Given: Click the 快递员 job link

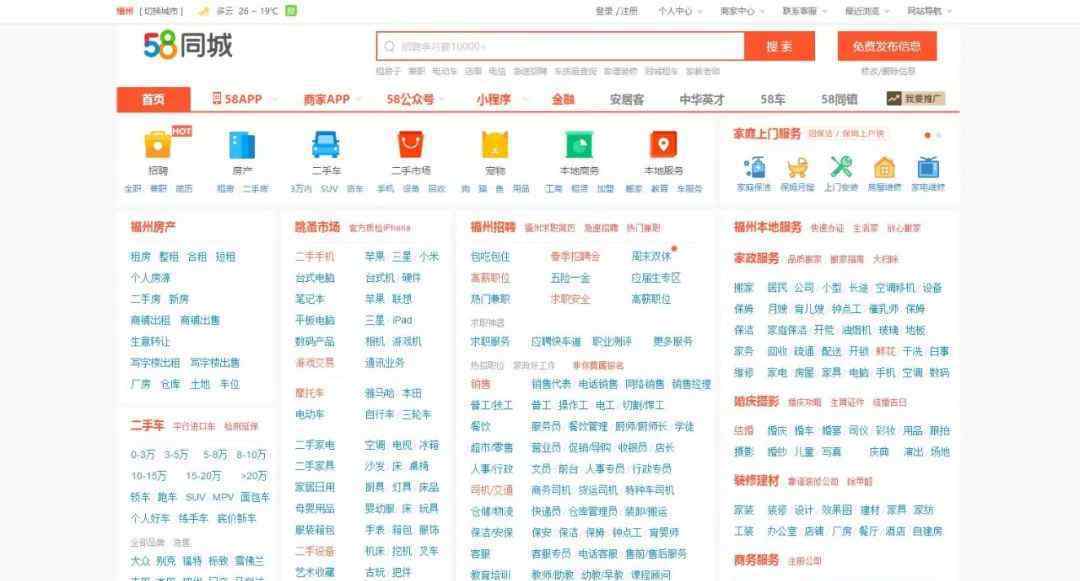Looking at the screenshot, I should (x=546, y=511).
